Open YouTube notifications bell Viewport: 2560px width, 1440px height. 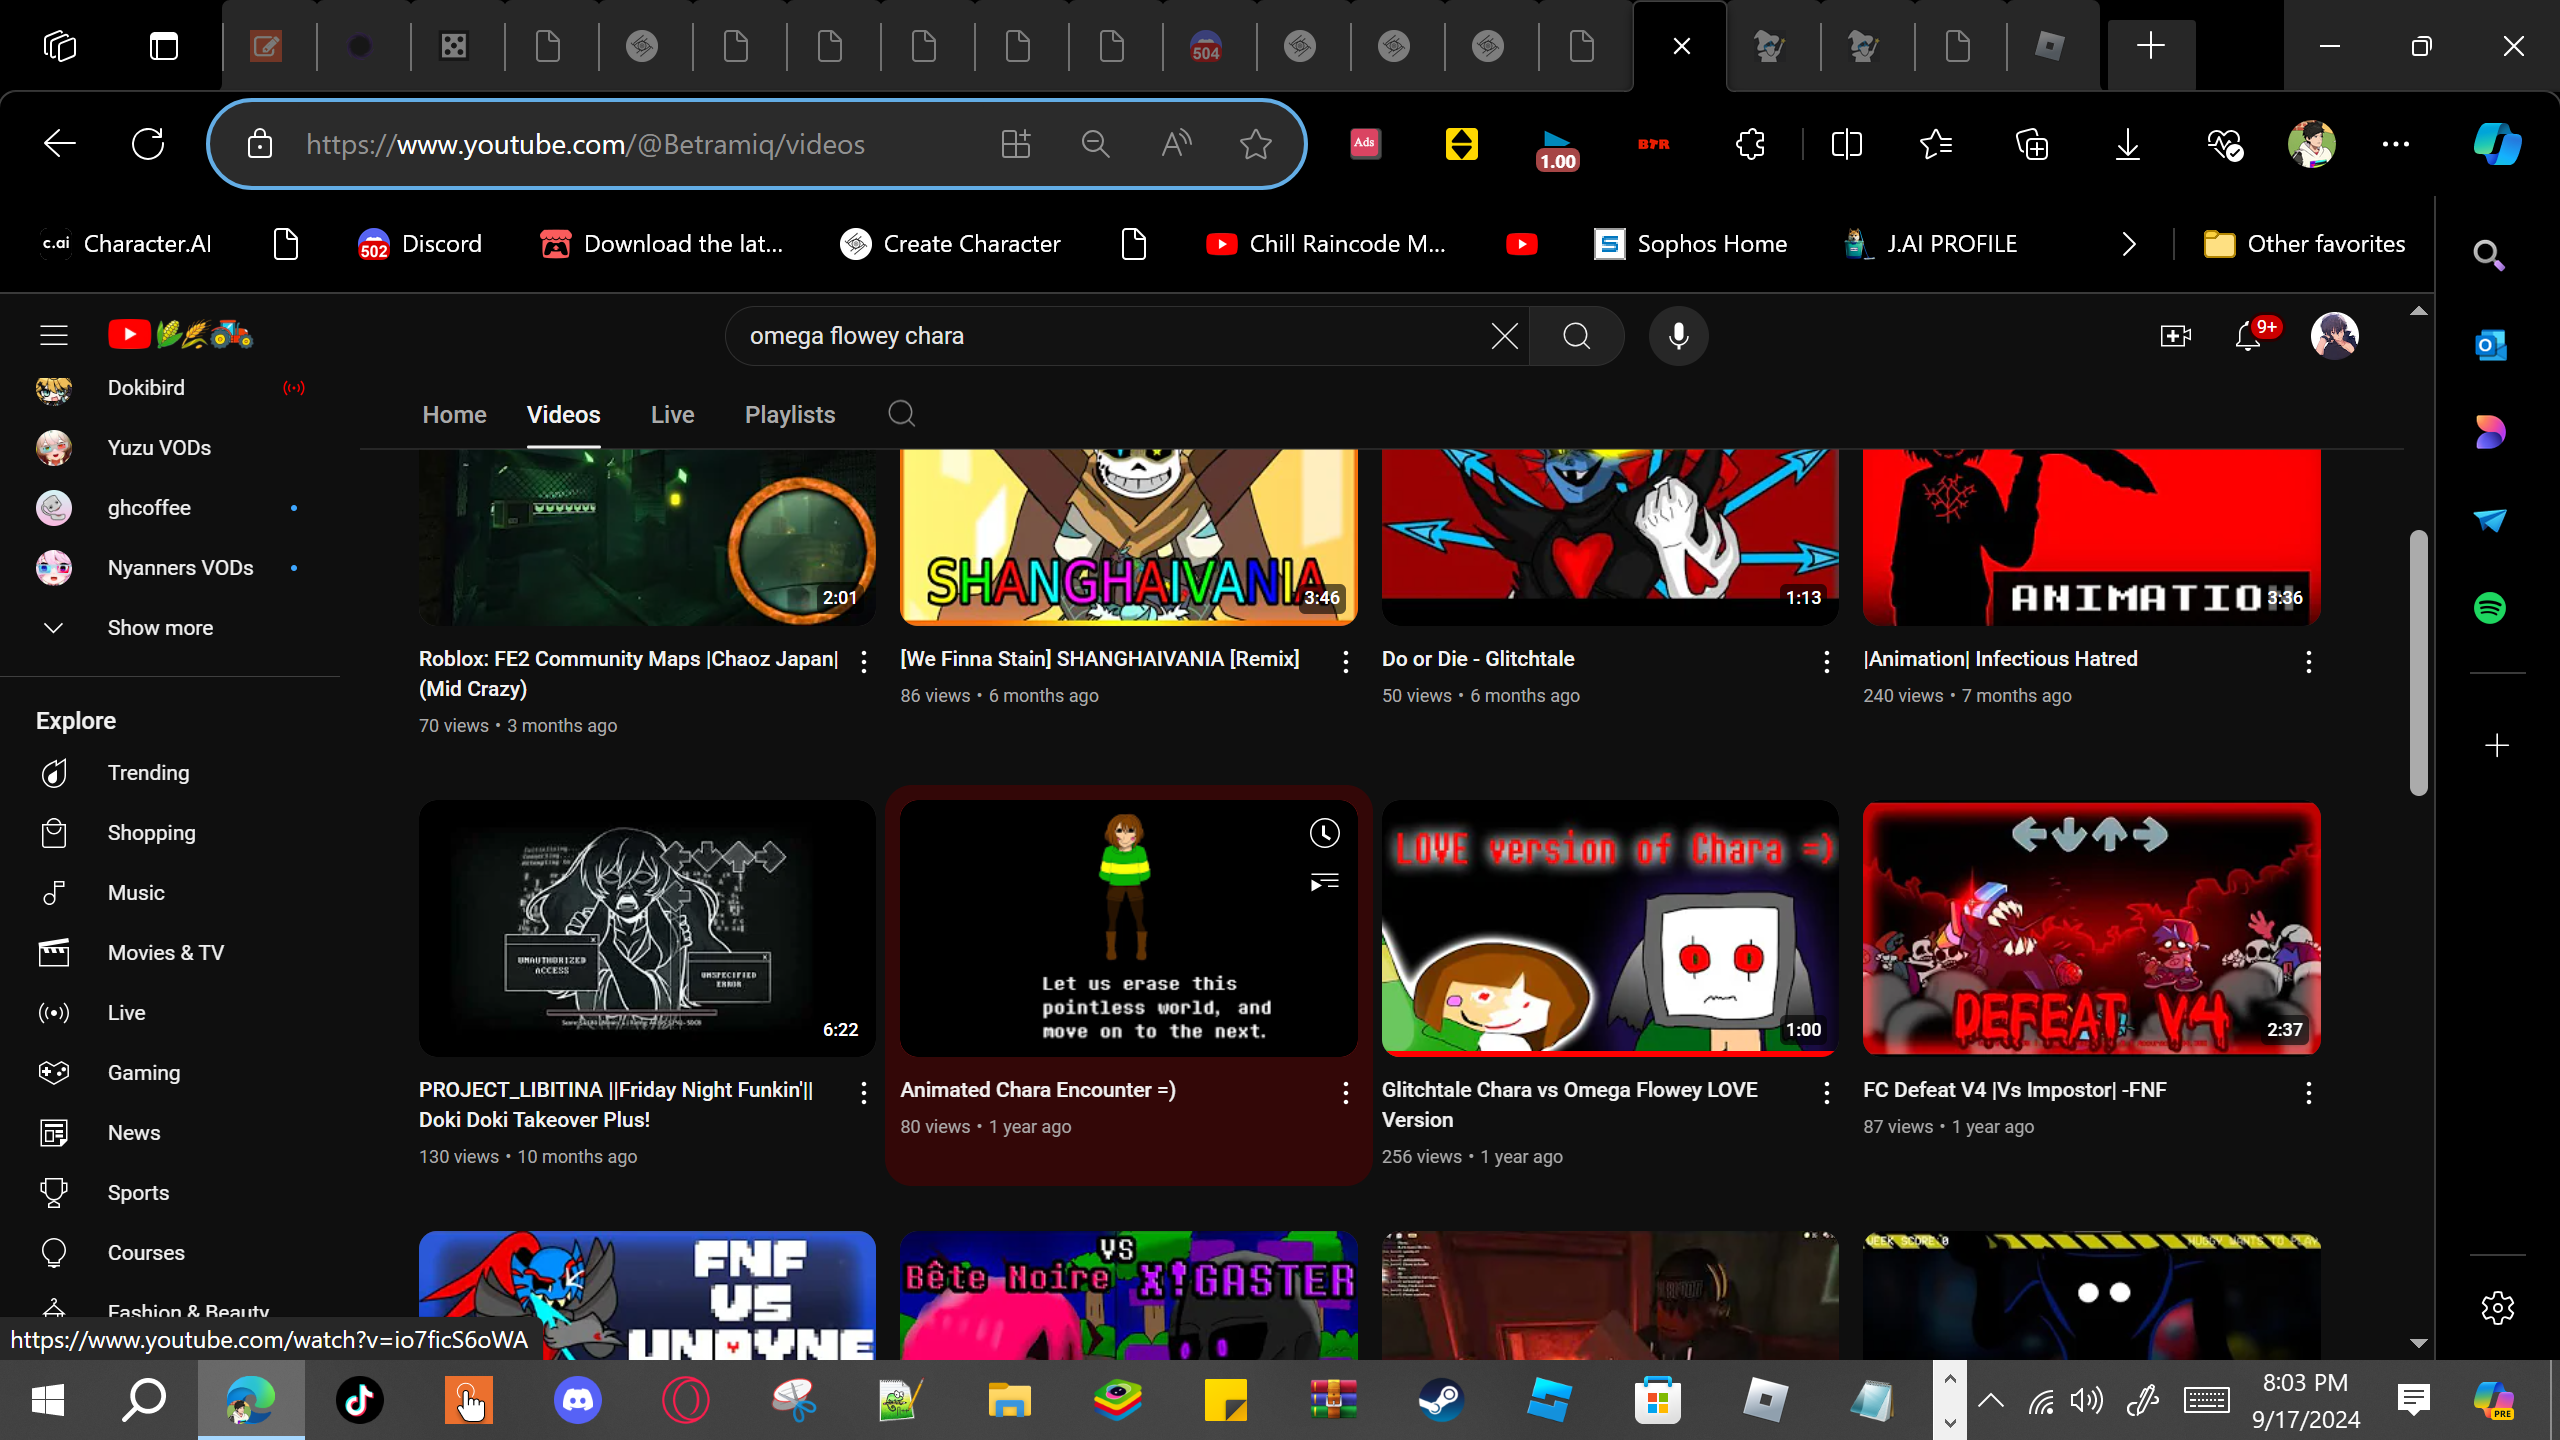(2247, 336)
